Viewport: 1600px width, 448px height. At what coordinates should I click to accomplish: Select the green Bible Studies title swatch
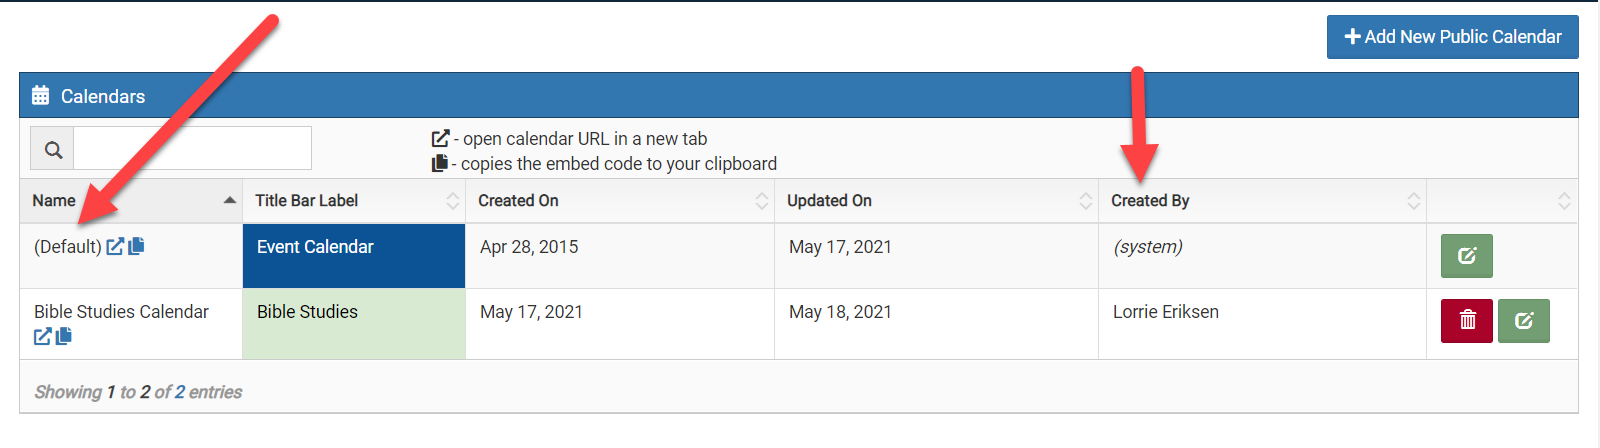click(x=354, y=324)
